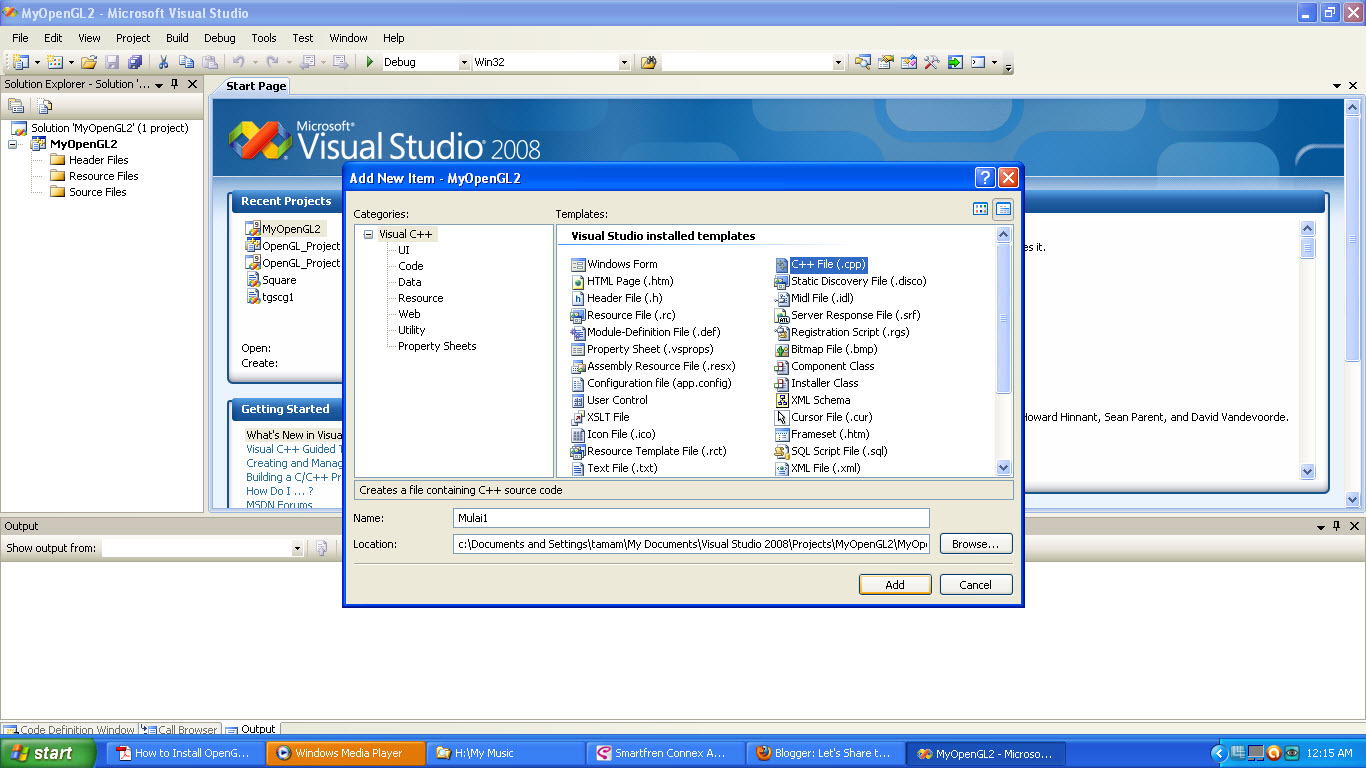Screen dimensions: 1366x768
Task: Select the Text File (.txt) template
Action: tap(614, 468)
